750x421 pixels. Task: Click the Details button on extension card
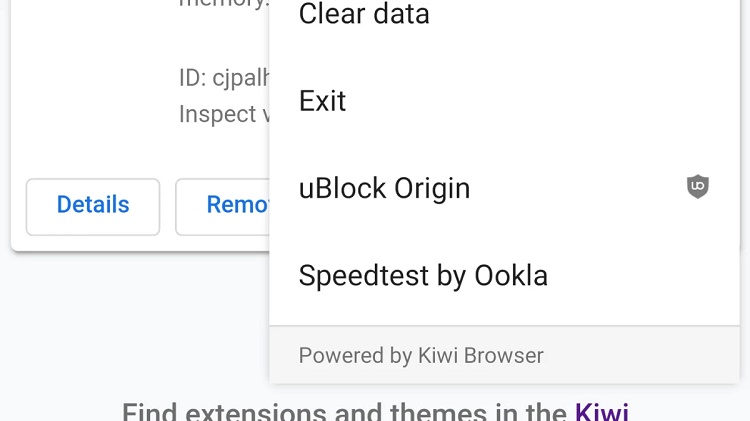(x=93, y=207)
